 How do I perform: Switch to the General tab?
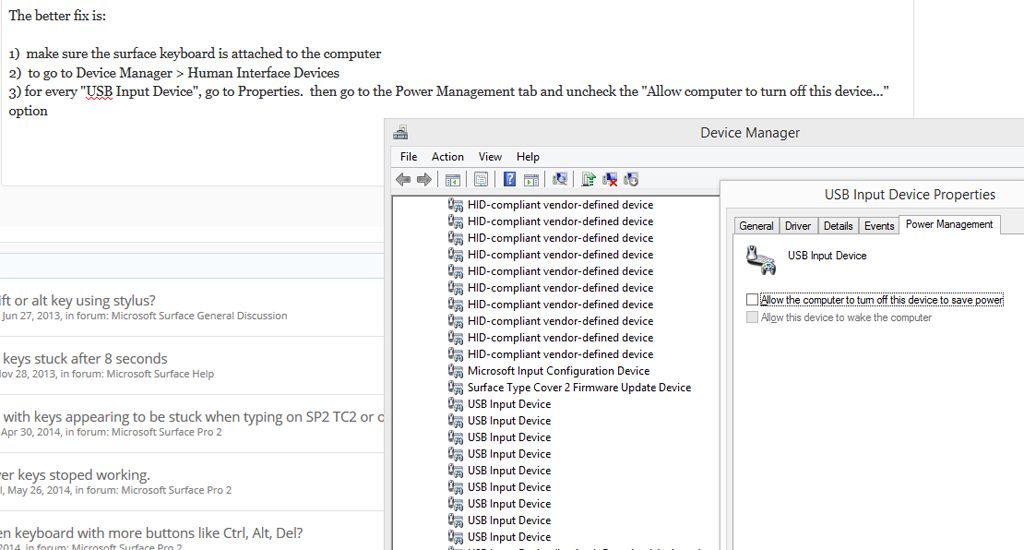(x=756, y=226)
